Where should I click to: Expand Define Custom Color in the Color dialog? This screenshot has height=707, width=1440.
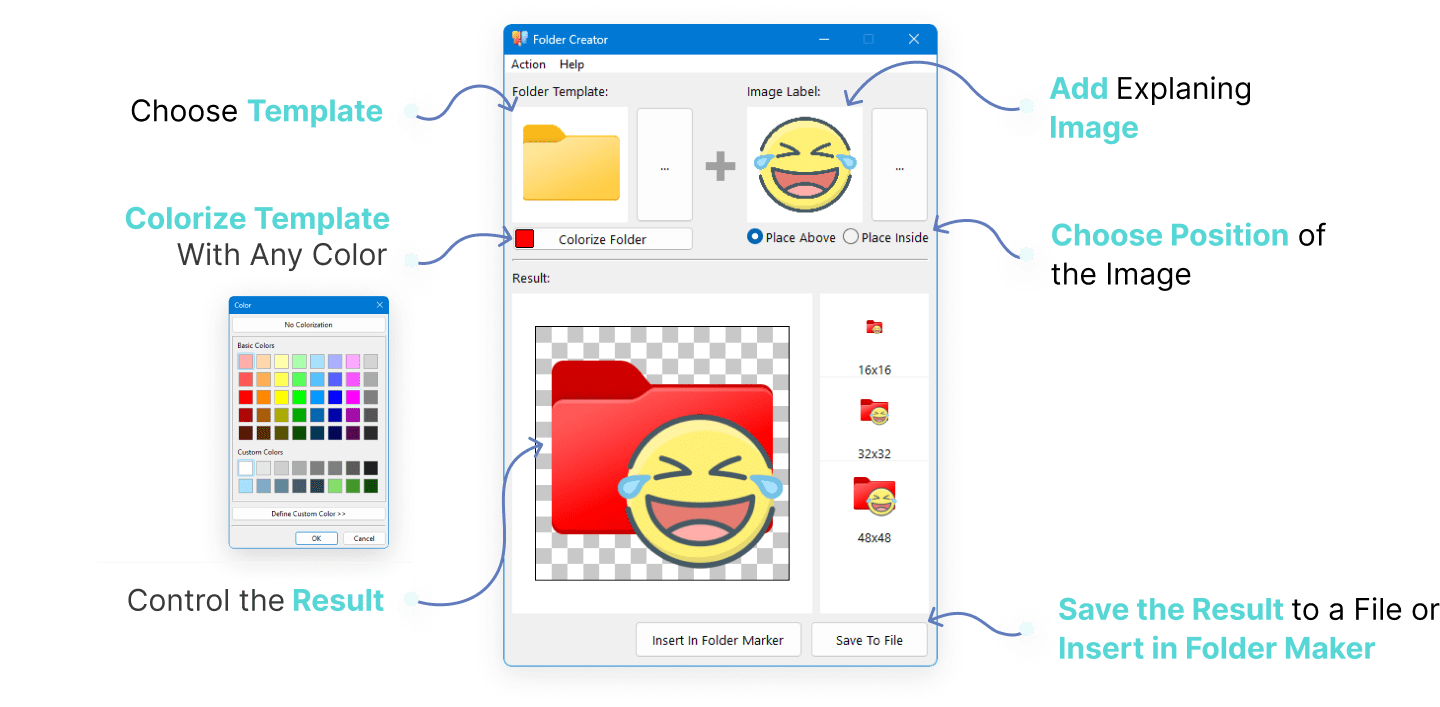[x=308, y=514]
